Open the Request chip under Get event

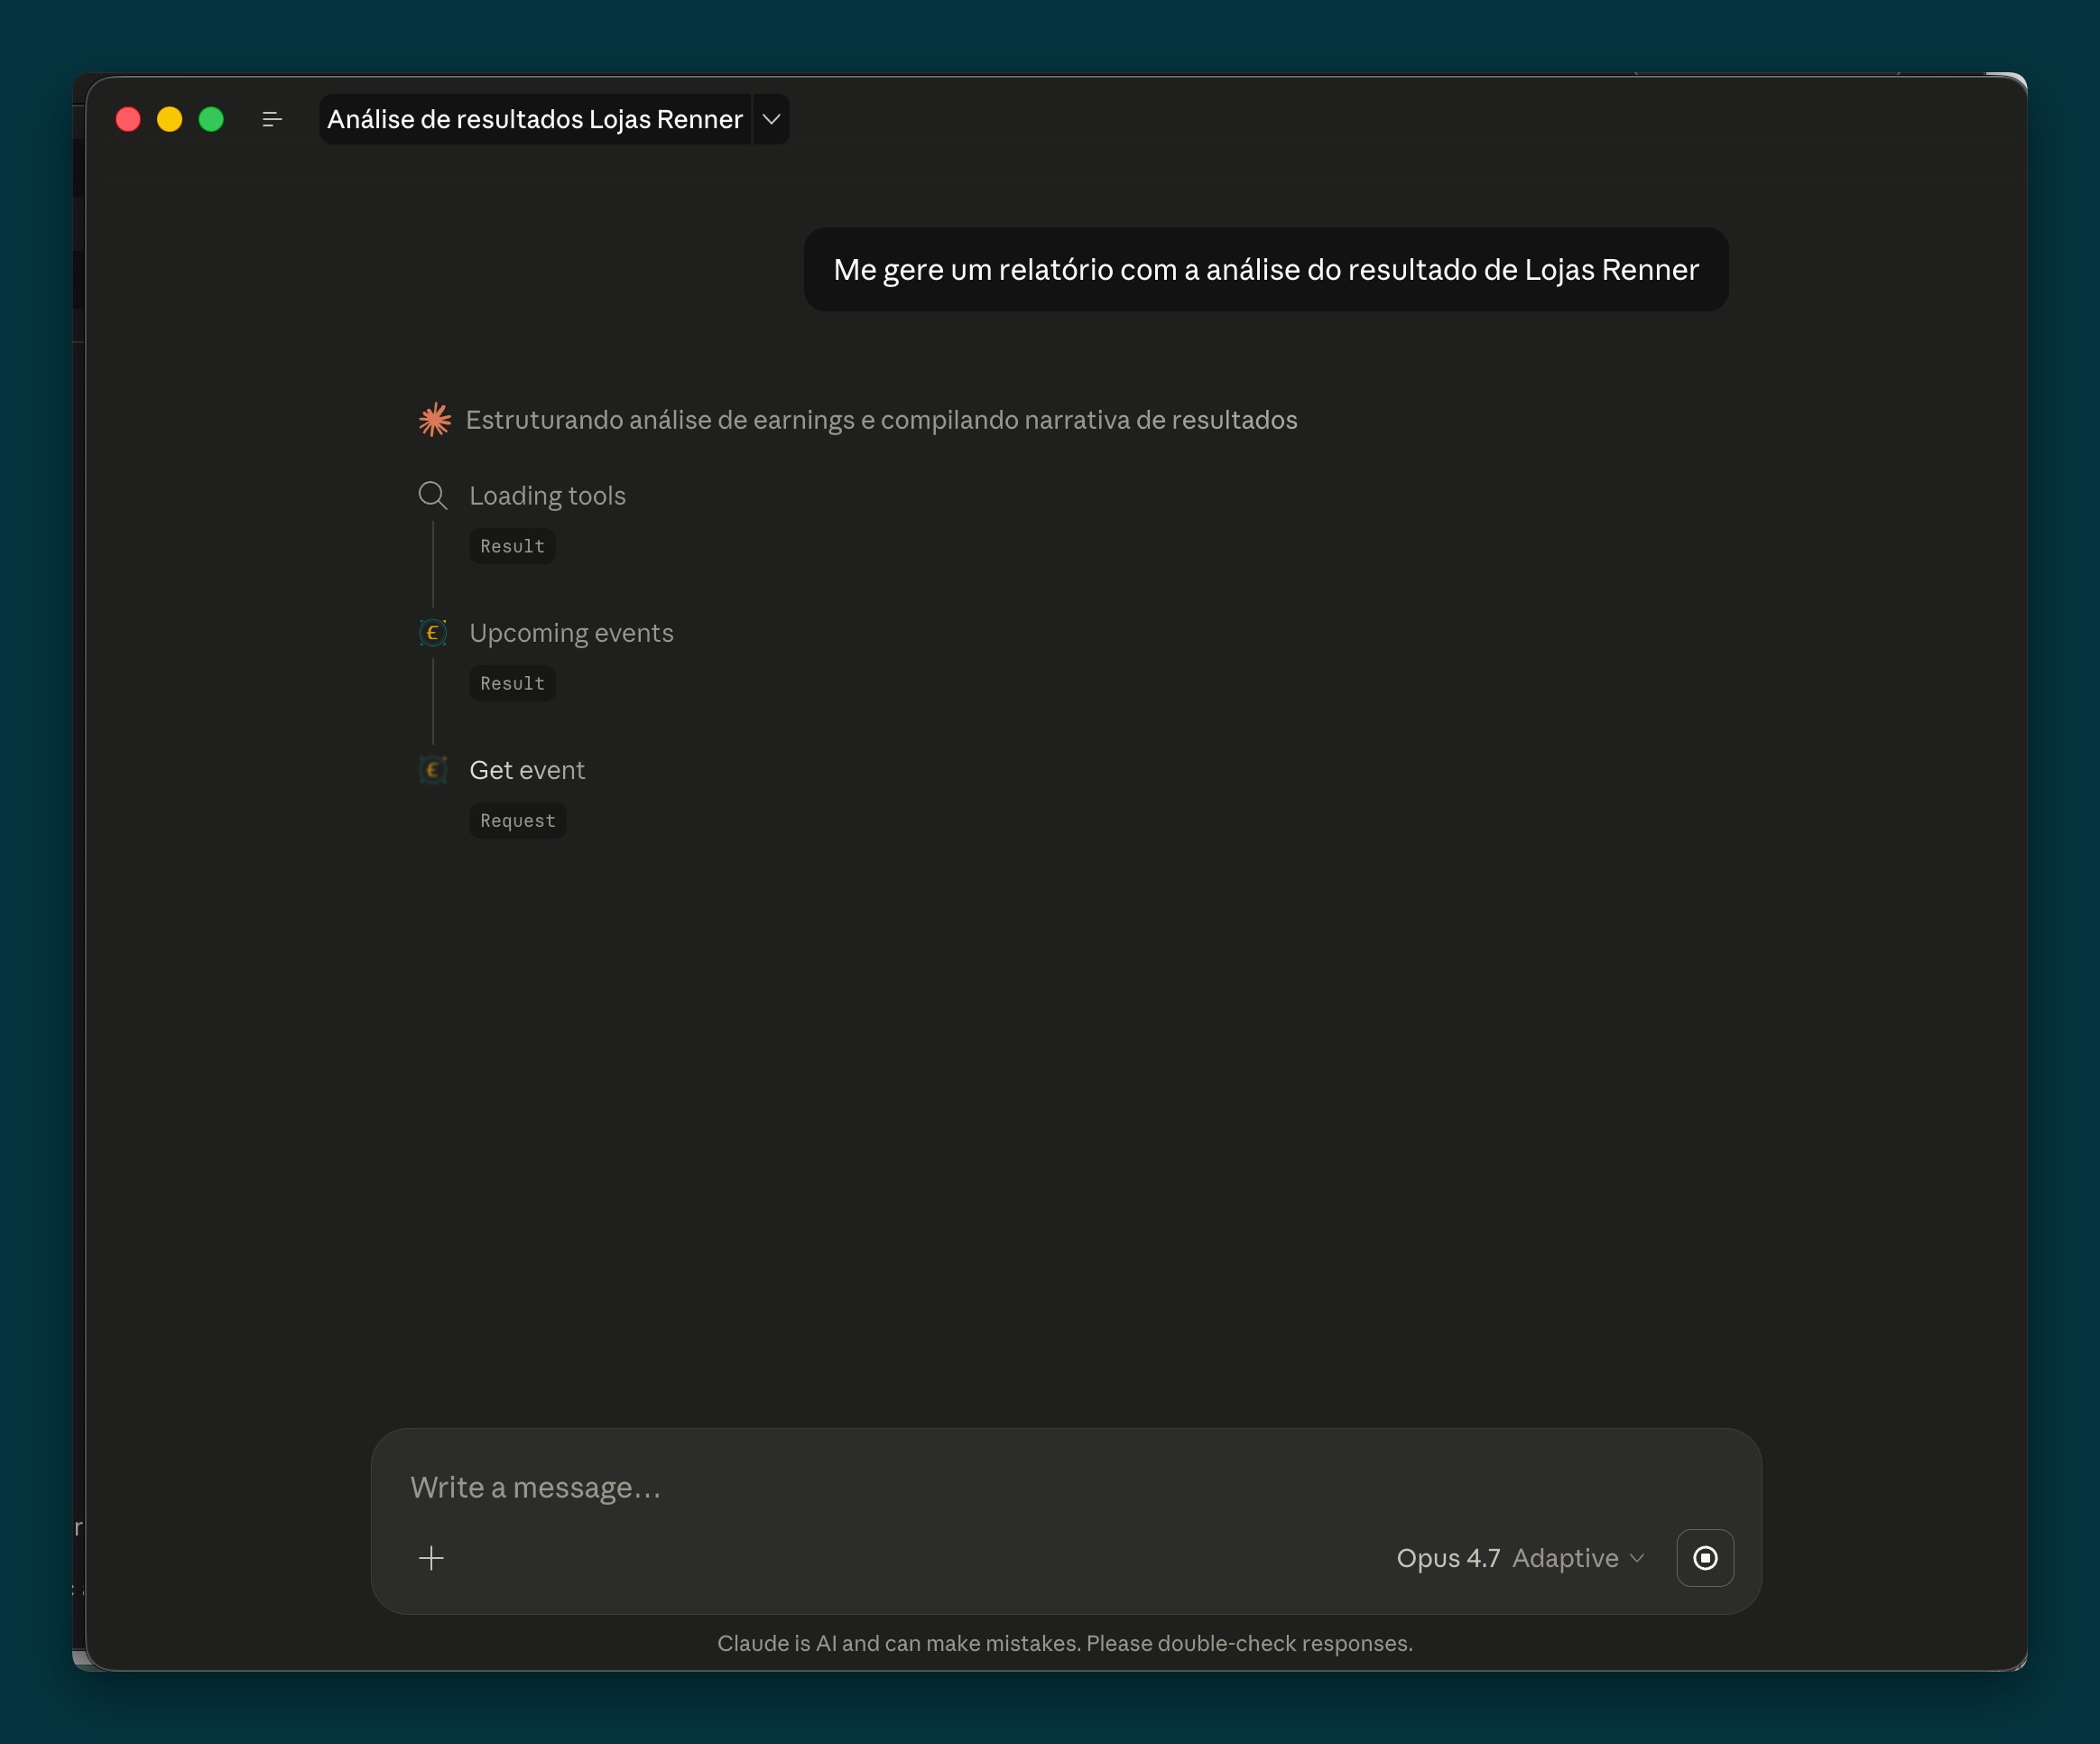(x=518, y=821)
